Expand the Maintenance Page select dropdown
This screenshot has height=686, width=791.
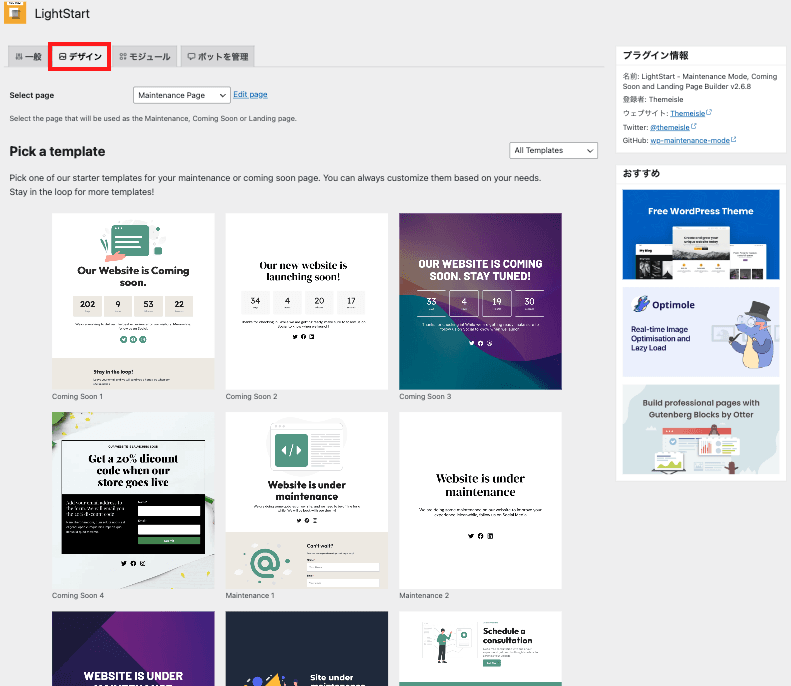pos(182,95)
